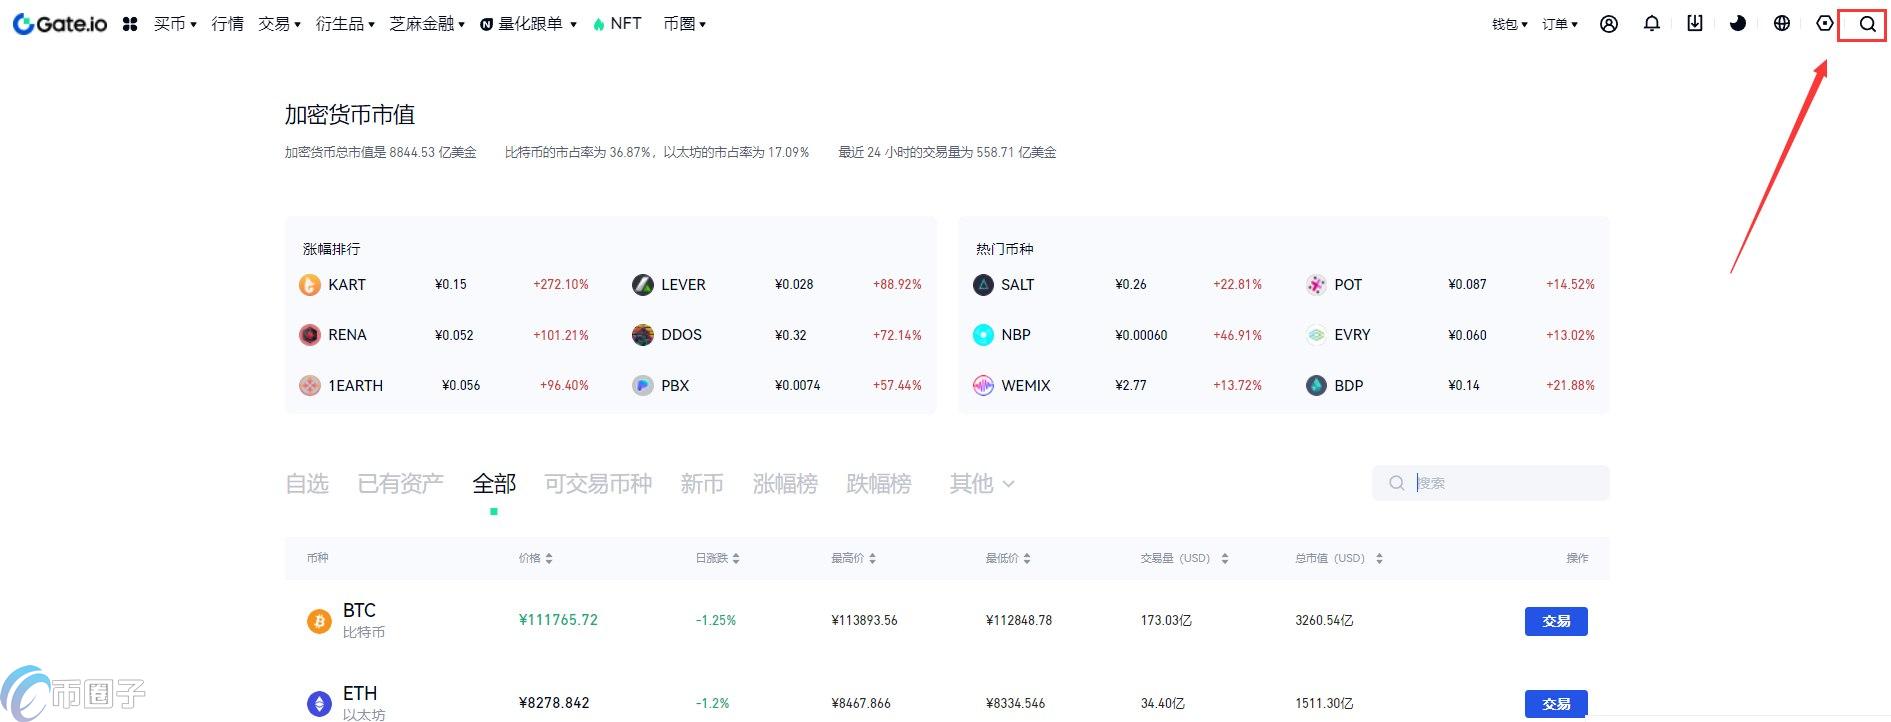Switch to the 可交易币种 tab
The width and height of the screenshot is (1891, 722).
(x=598, y=484)
